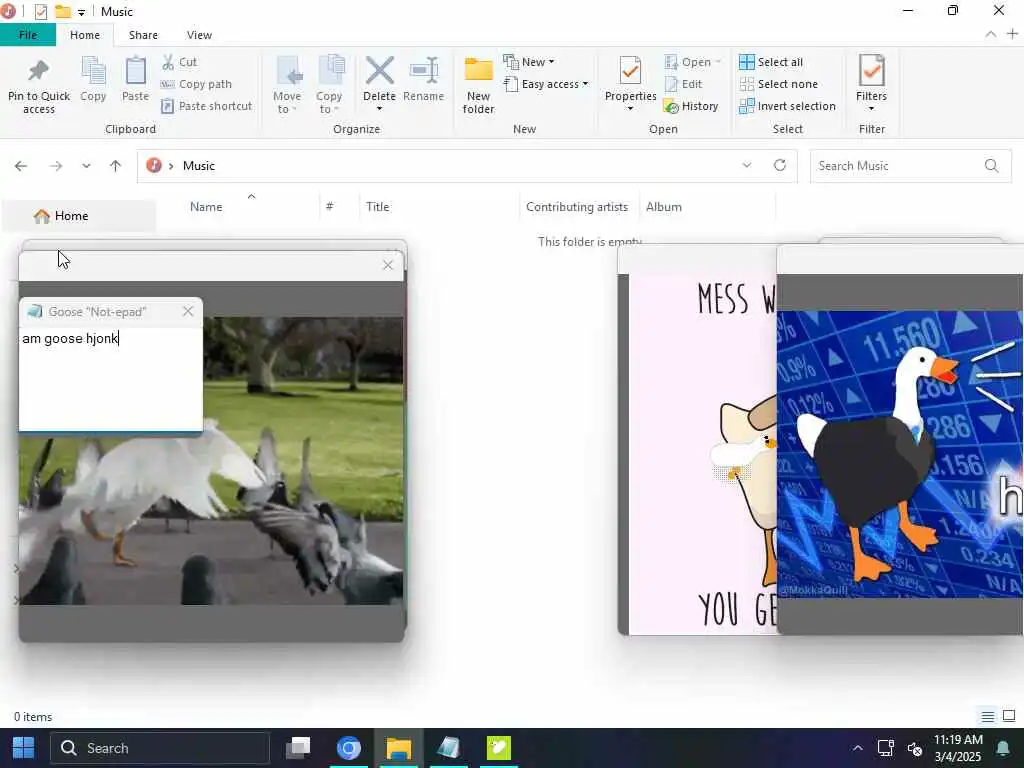This screenshot has height=768, width=1024.
Task: Sort by Contributing artists column
Action: click(x=577, y=207)
